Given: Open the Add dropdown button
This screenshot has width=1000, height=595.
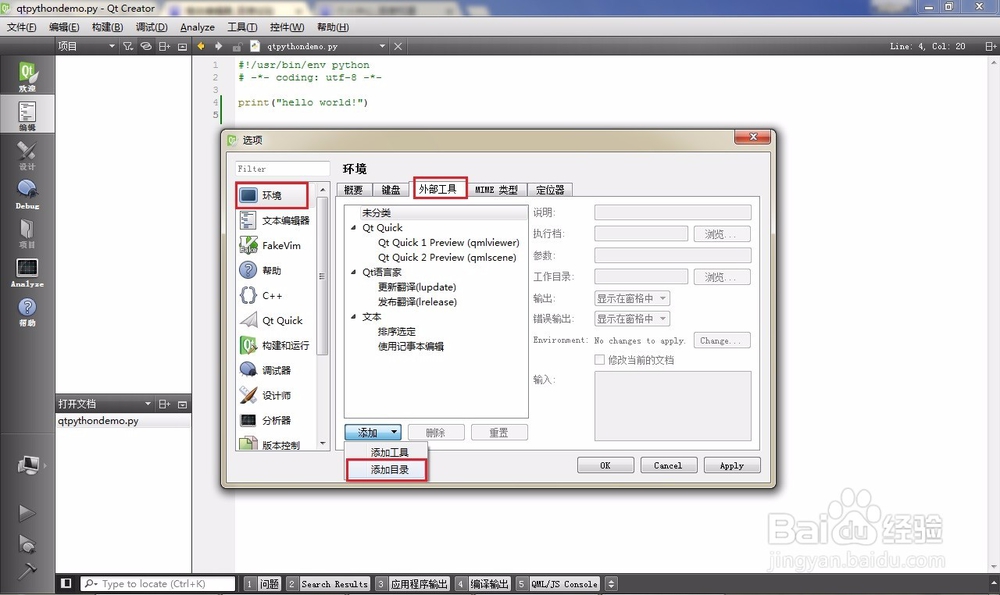Looking at the screenshot, I should [x=373, y=432].
